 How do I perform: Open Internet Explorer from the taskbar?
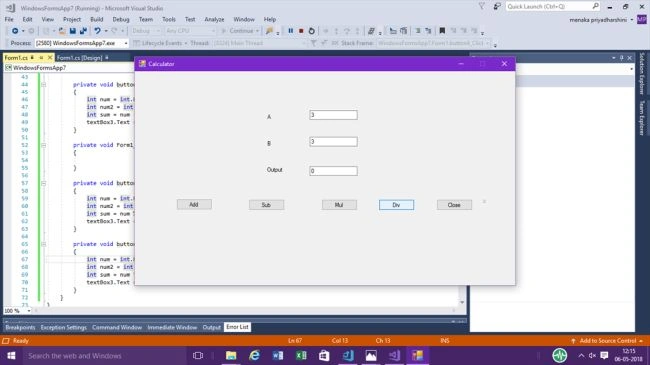click(254, 355)
